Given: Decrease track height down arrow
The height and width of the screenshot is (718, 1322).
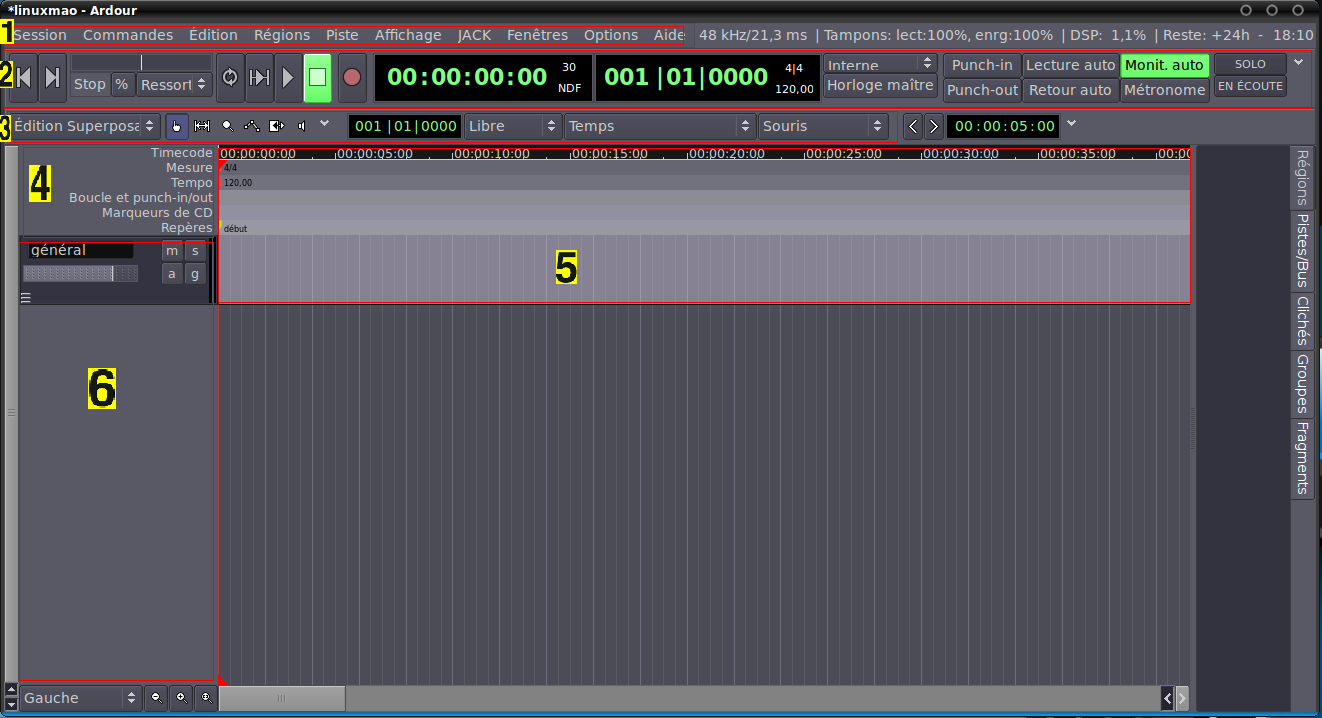Looking at the screenshot, I should [x=11, y=703].
